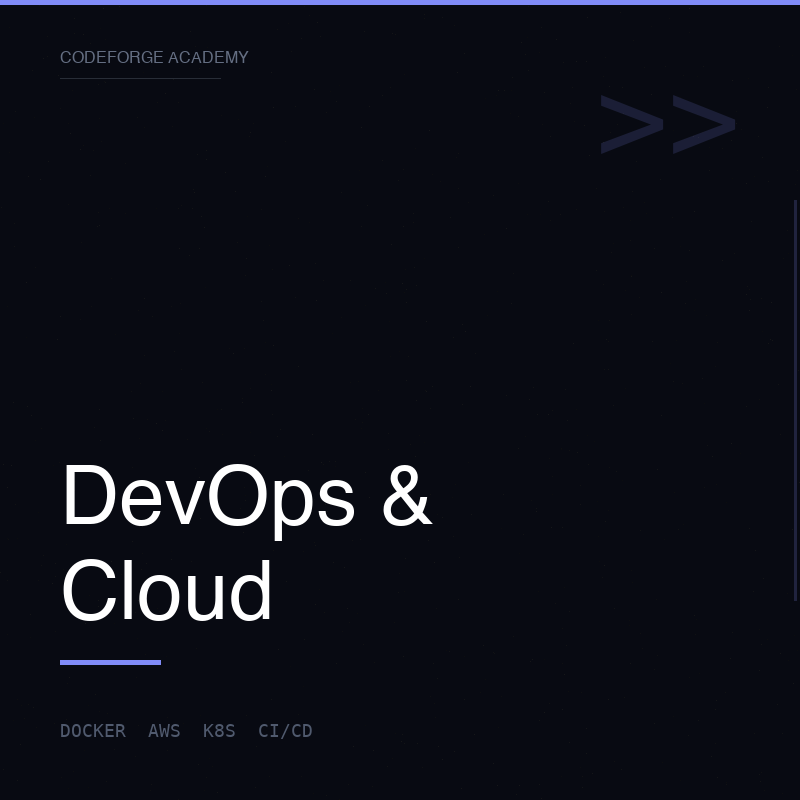Click the purple accent bar below the title
800x800 pixels.
point(110,662)
